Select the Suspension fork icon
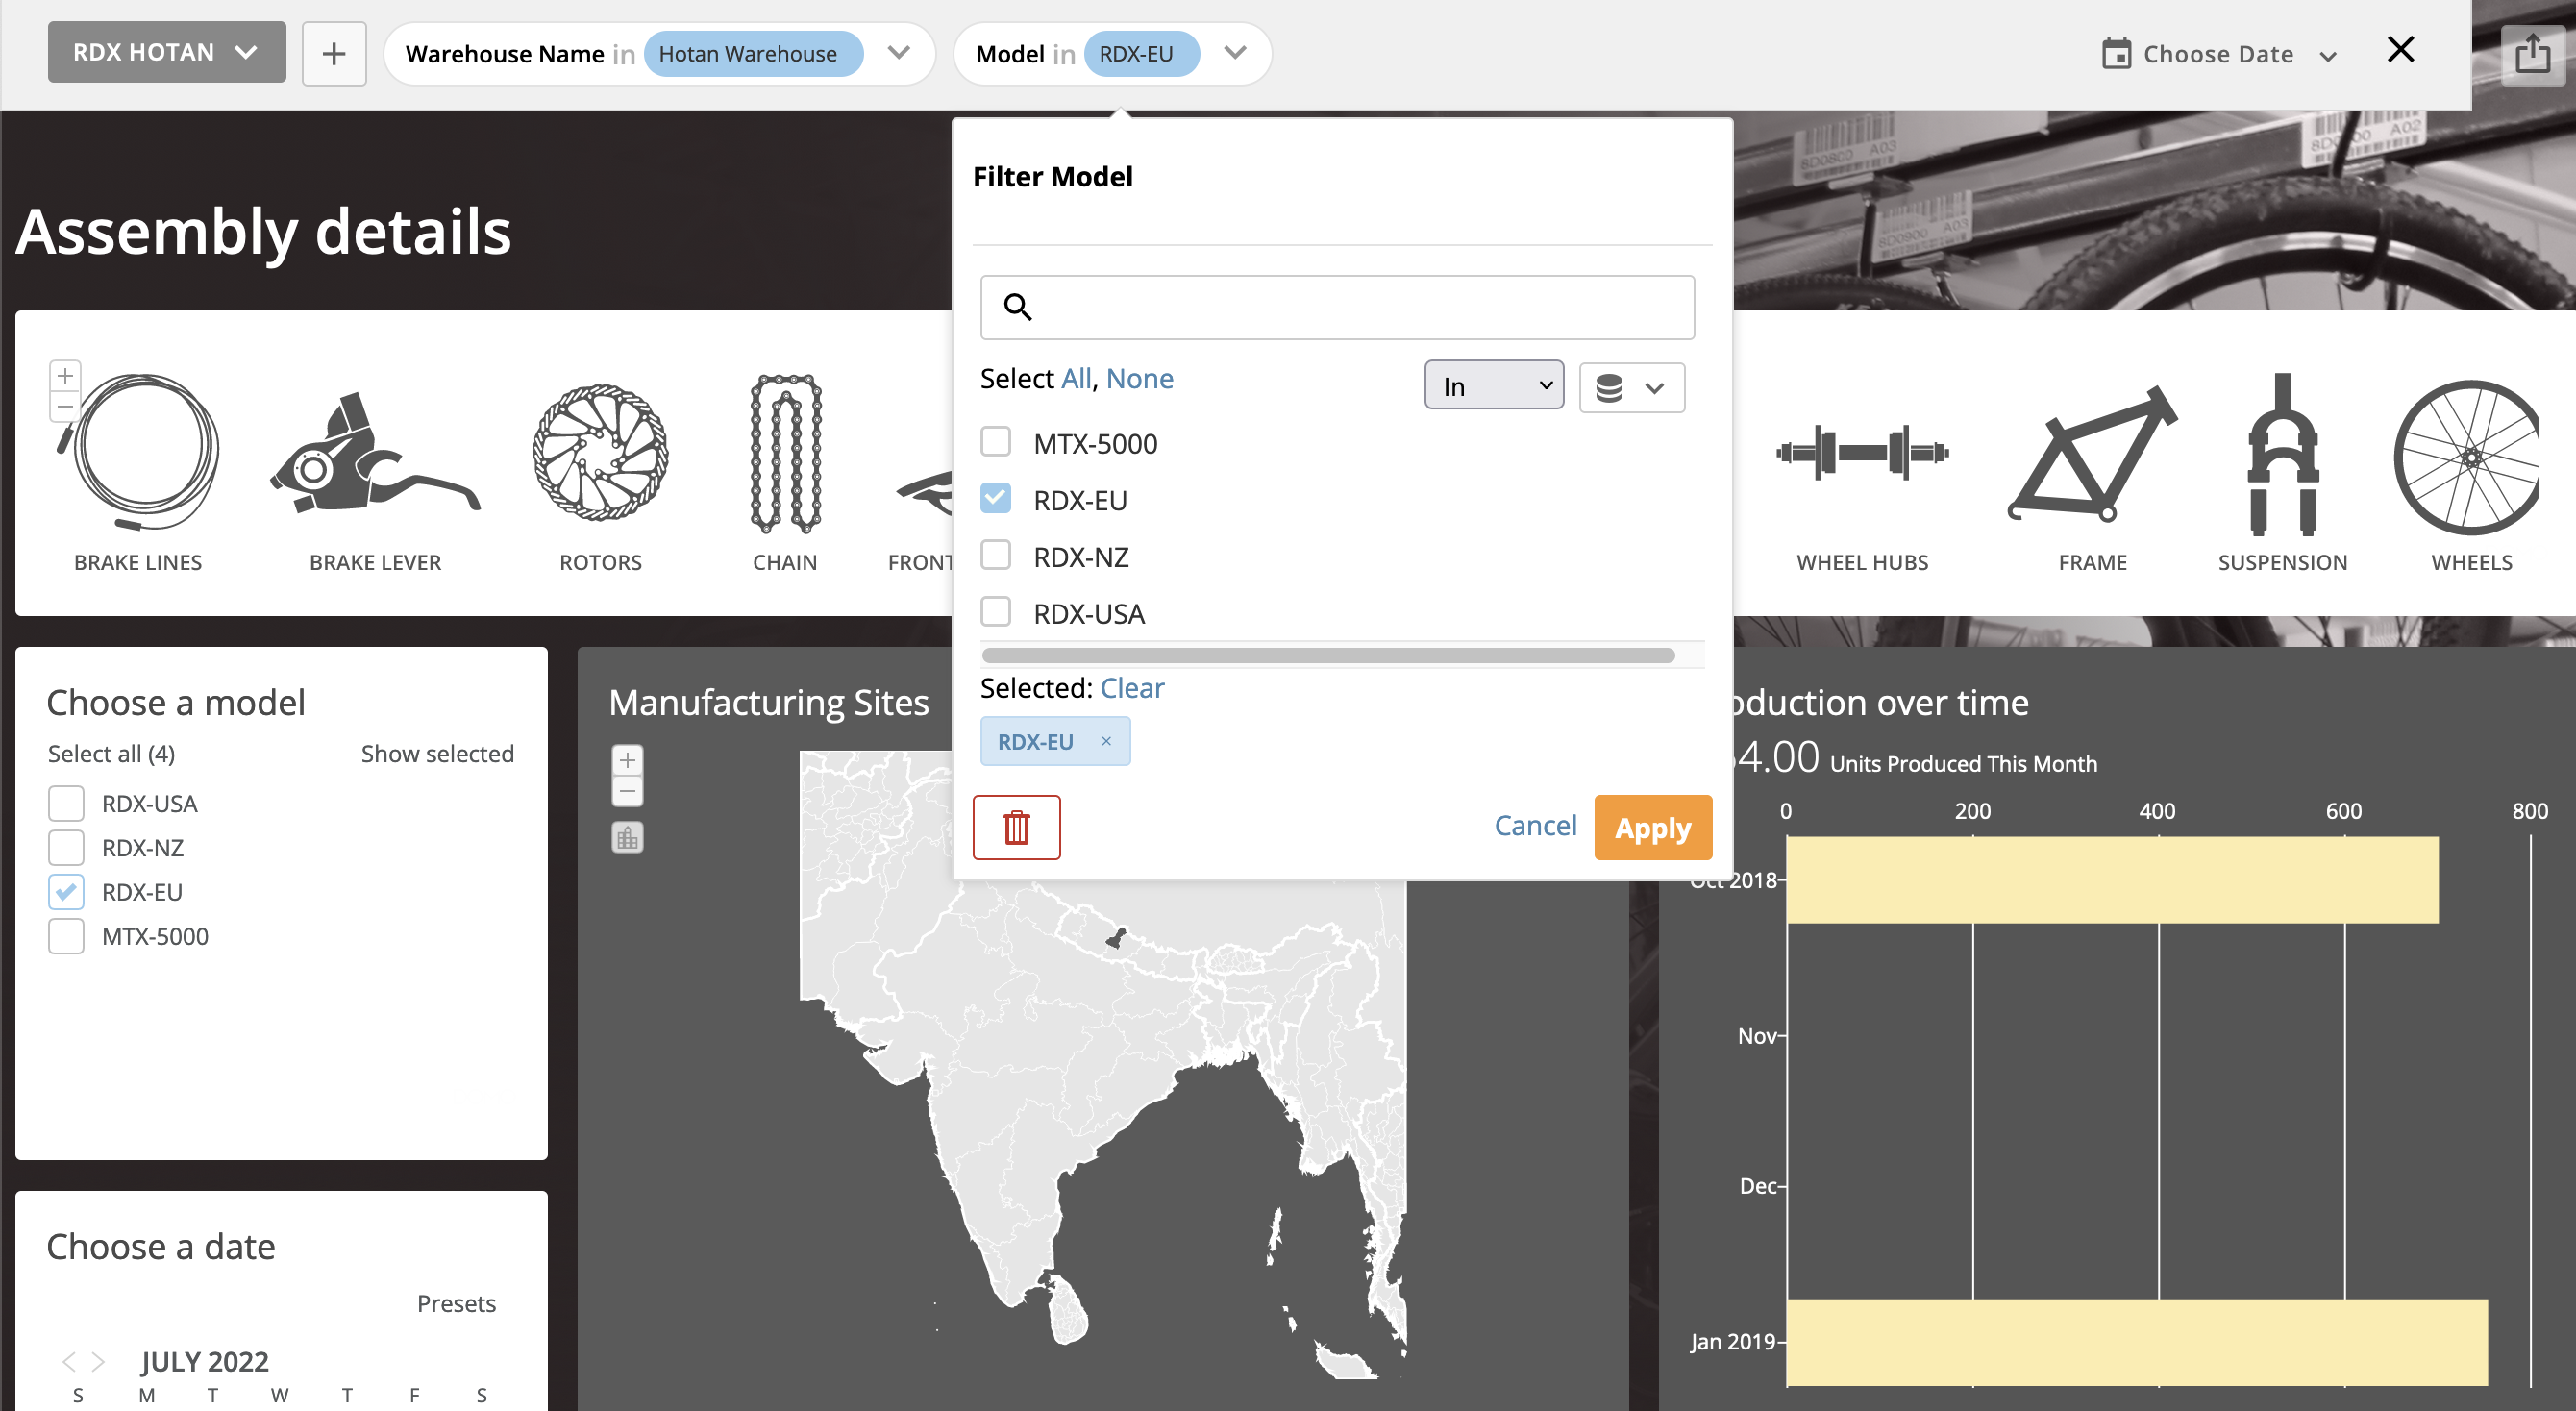Image resolution: width=2576 pixels, height=1411 pixels. (2282, 455)
